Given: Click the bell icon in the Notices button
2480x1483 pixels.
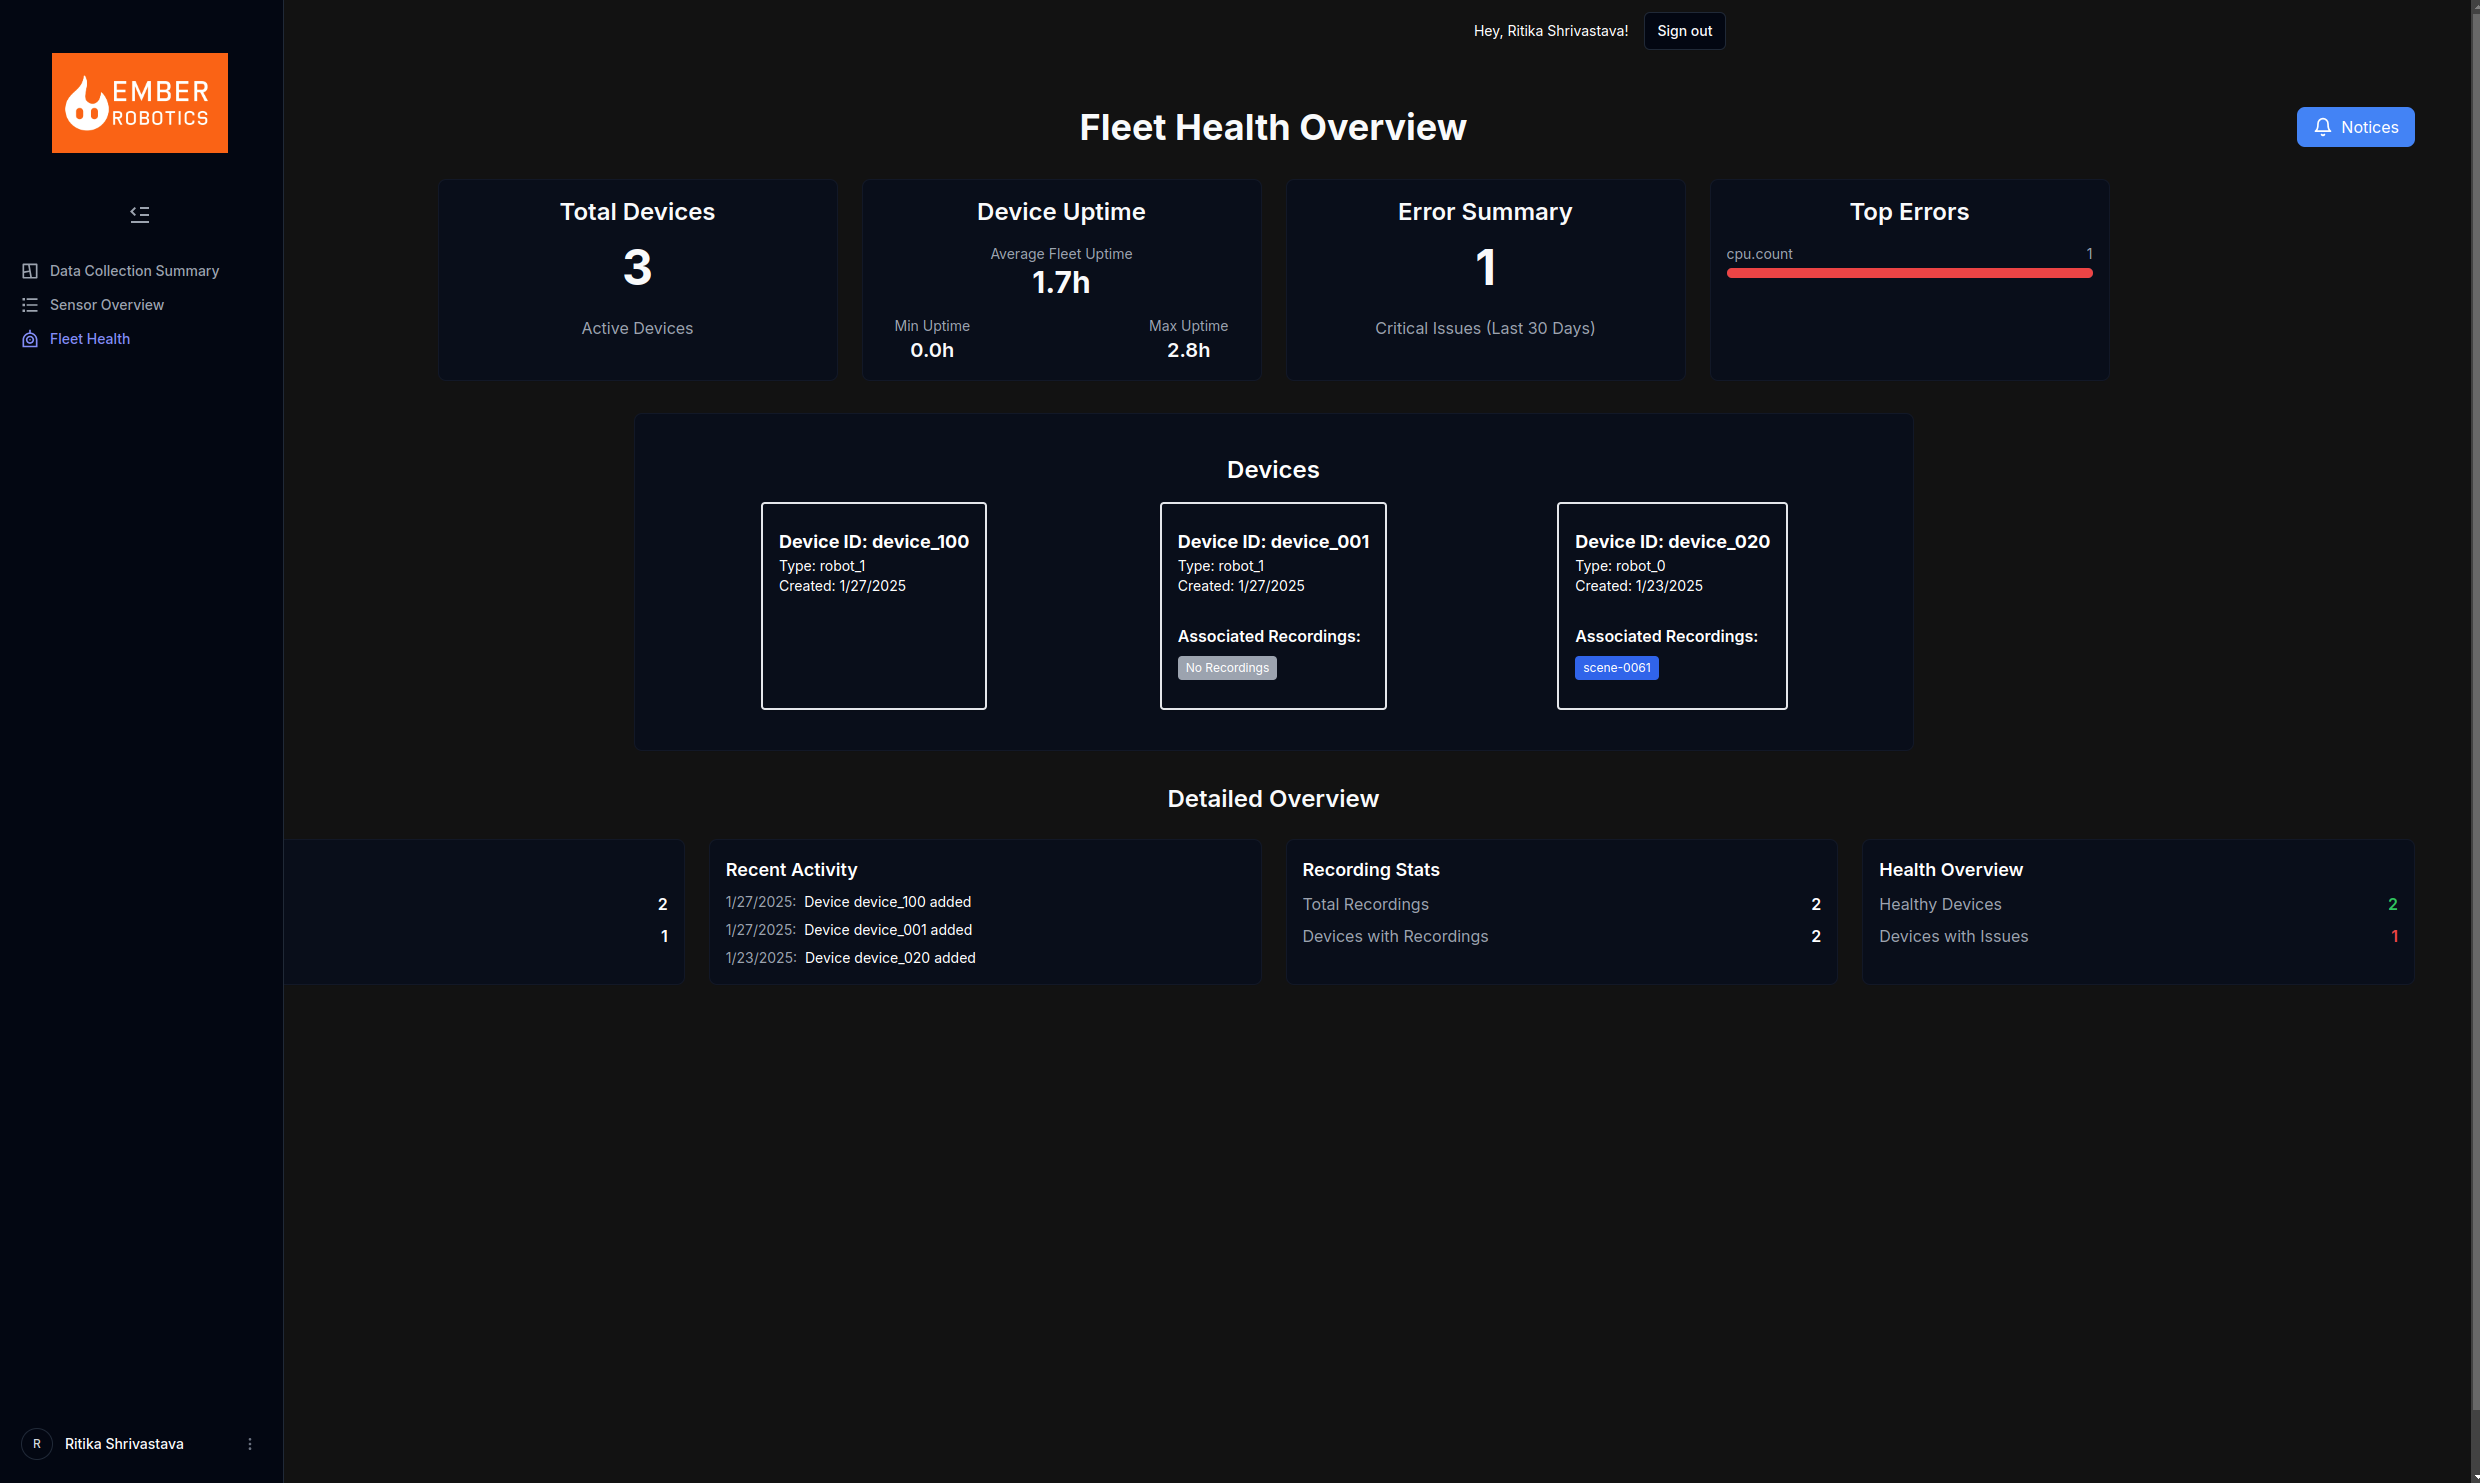Looking at the screenshot, I should (x=2322, y=127).
